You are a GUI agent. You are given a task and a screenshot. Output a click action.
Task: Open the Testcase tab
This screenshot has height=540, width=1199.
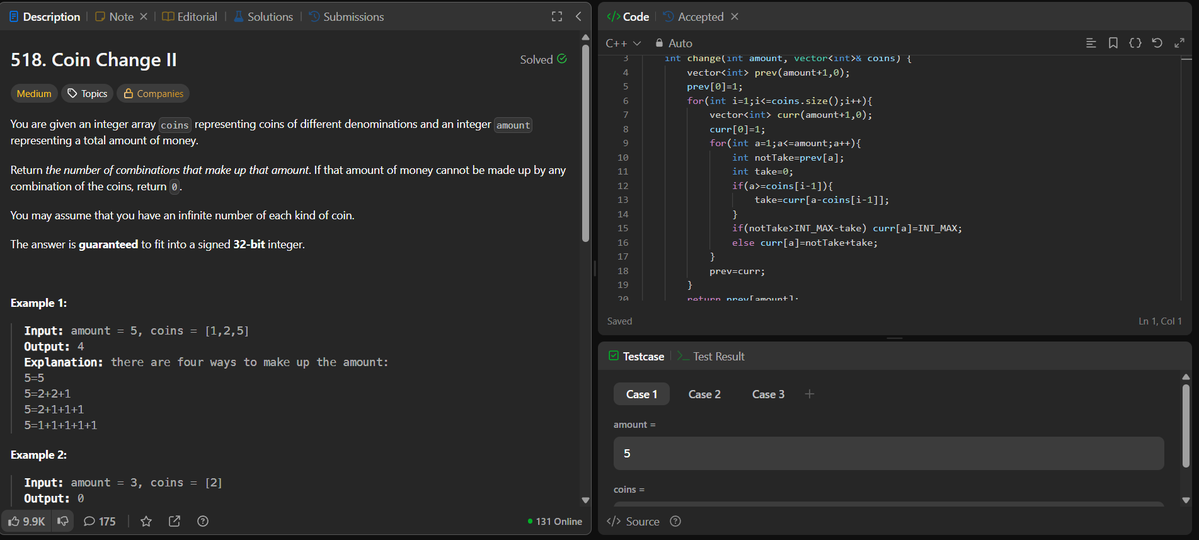click(636, 356)
